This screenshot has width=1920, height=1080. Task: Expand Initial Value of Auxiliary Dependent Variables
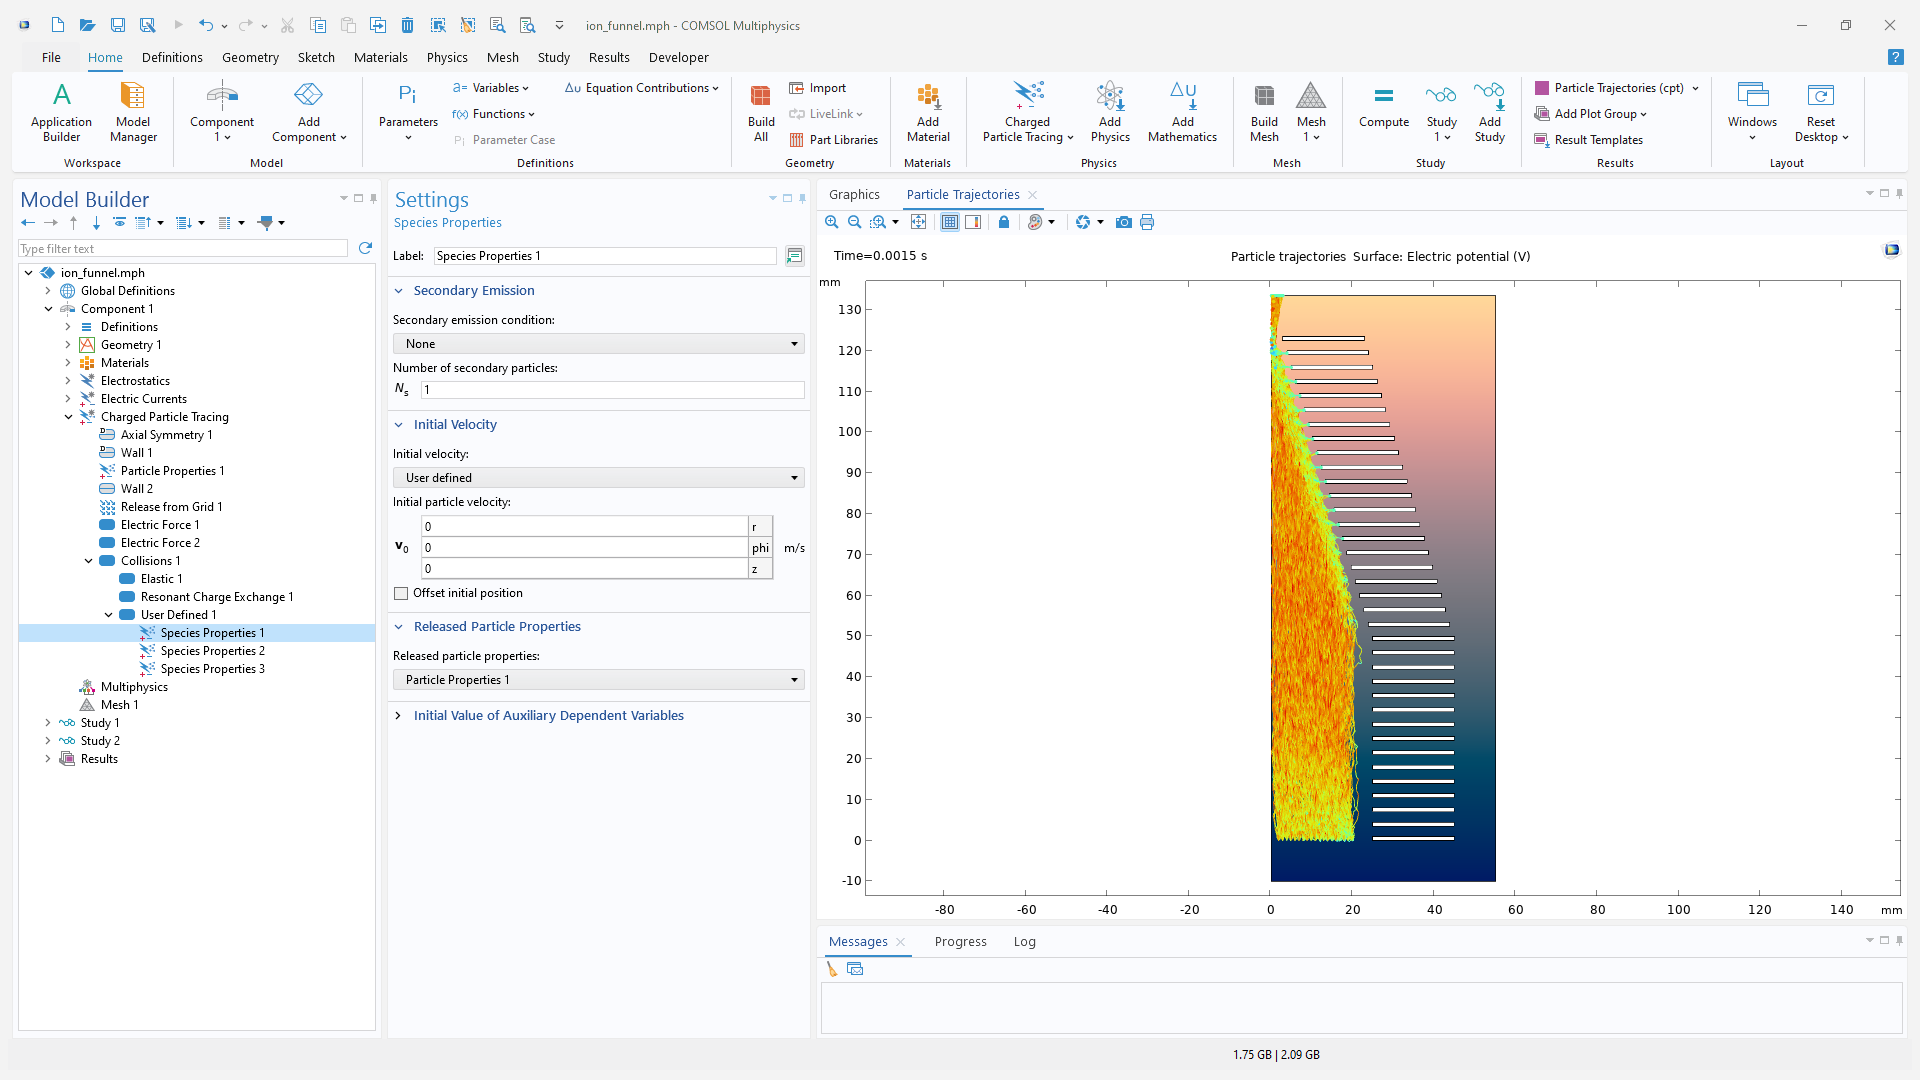(548, 715)
